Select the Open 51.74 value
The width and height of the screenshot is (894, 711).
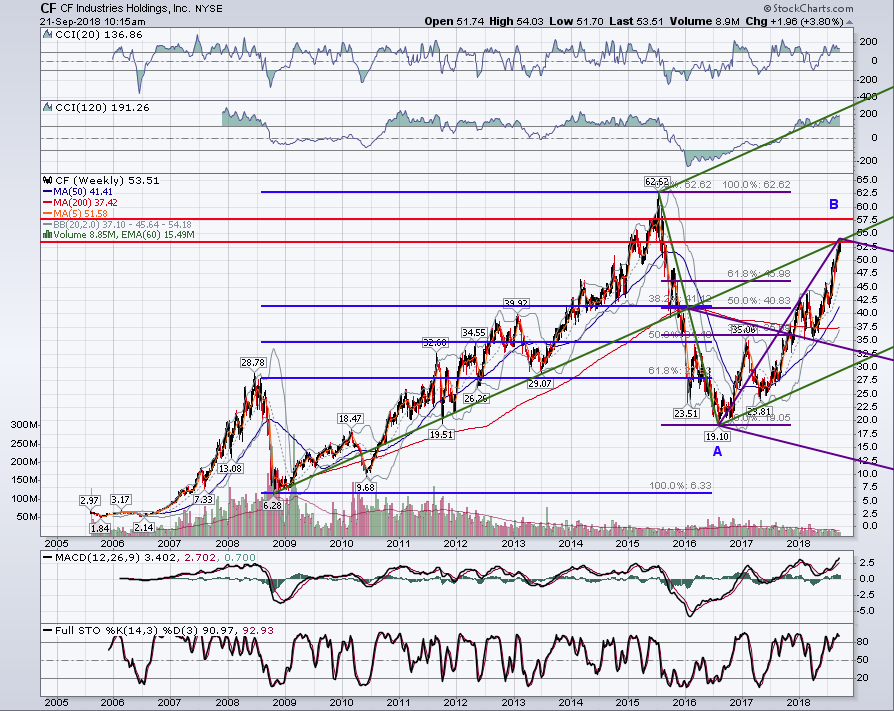(454, 22)
